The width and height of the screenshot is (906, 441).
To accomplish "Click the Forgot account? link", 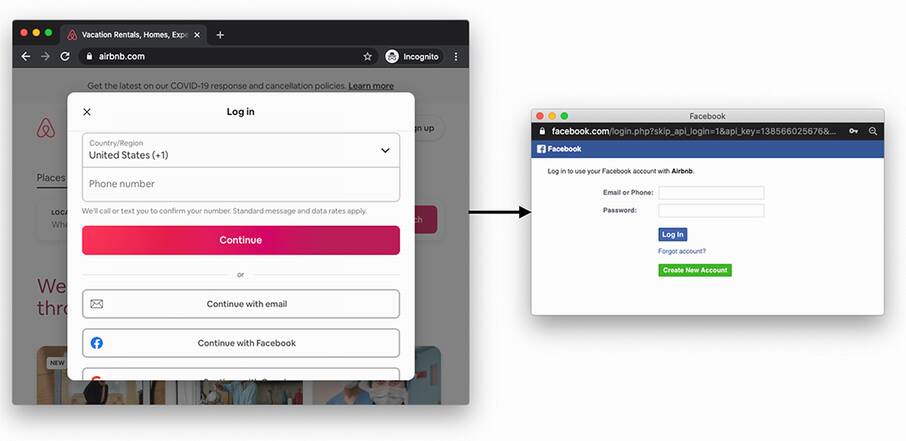I will [682, 251].
